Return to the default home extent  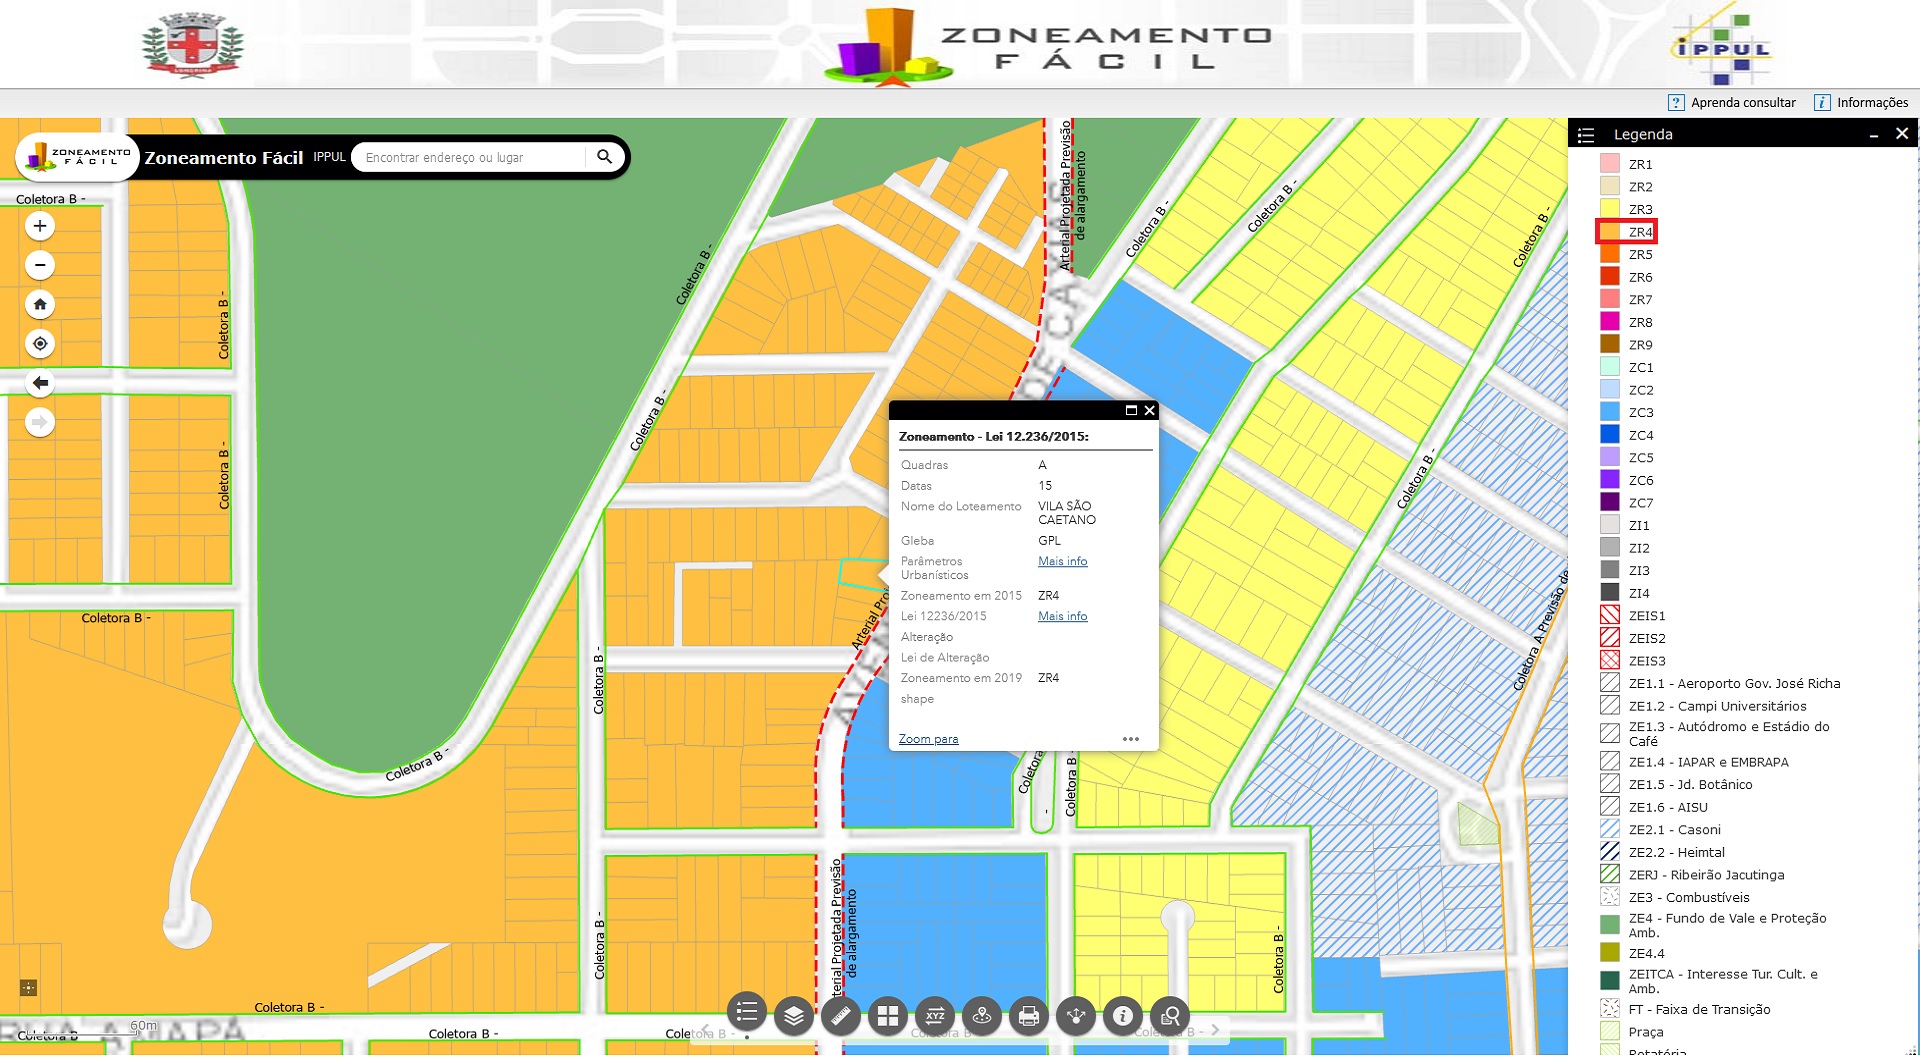coord(40,304)
